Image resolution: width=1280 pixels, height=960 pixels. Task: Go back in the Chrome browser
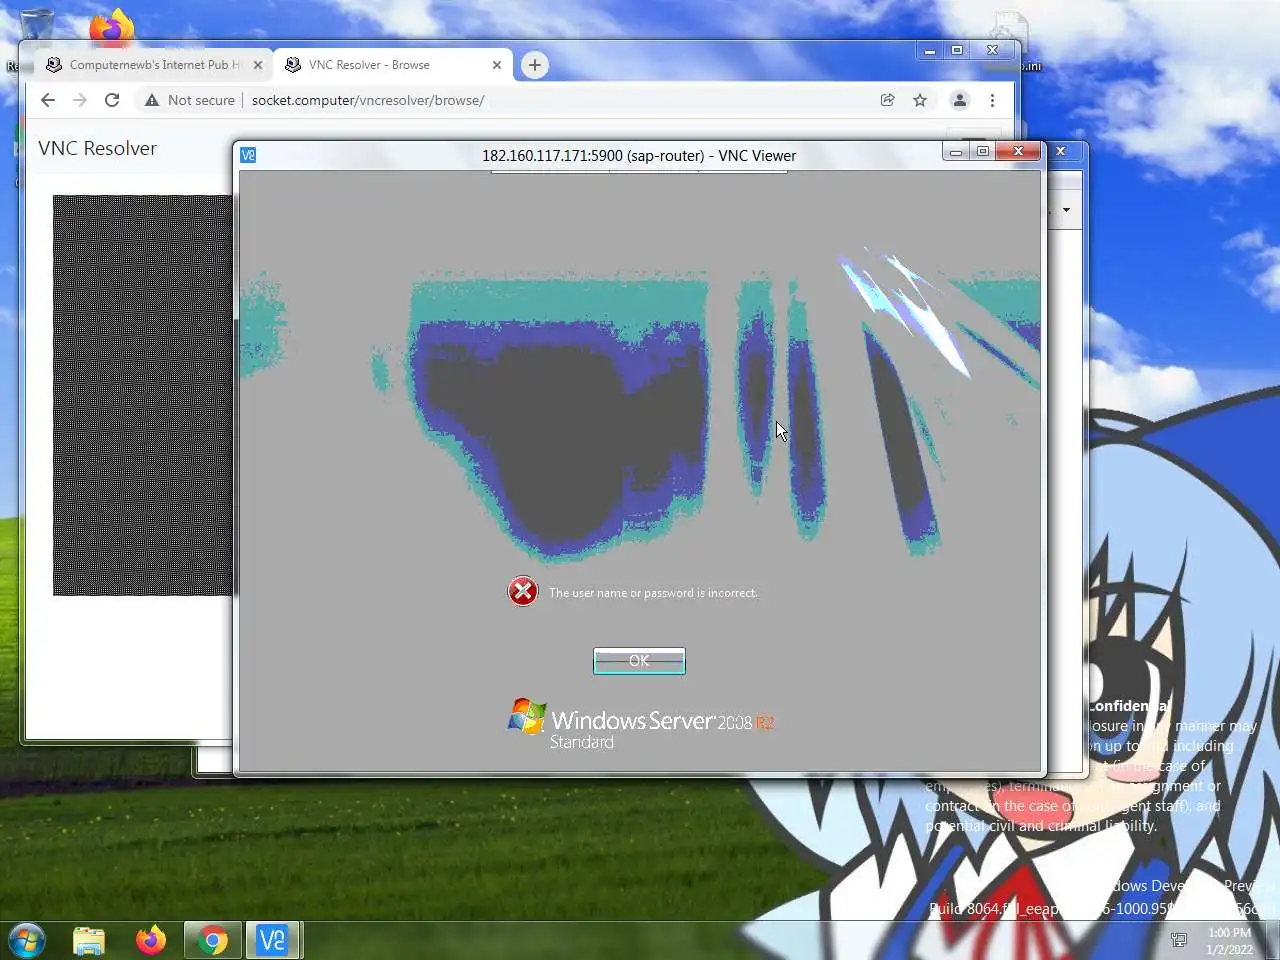47,100
